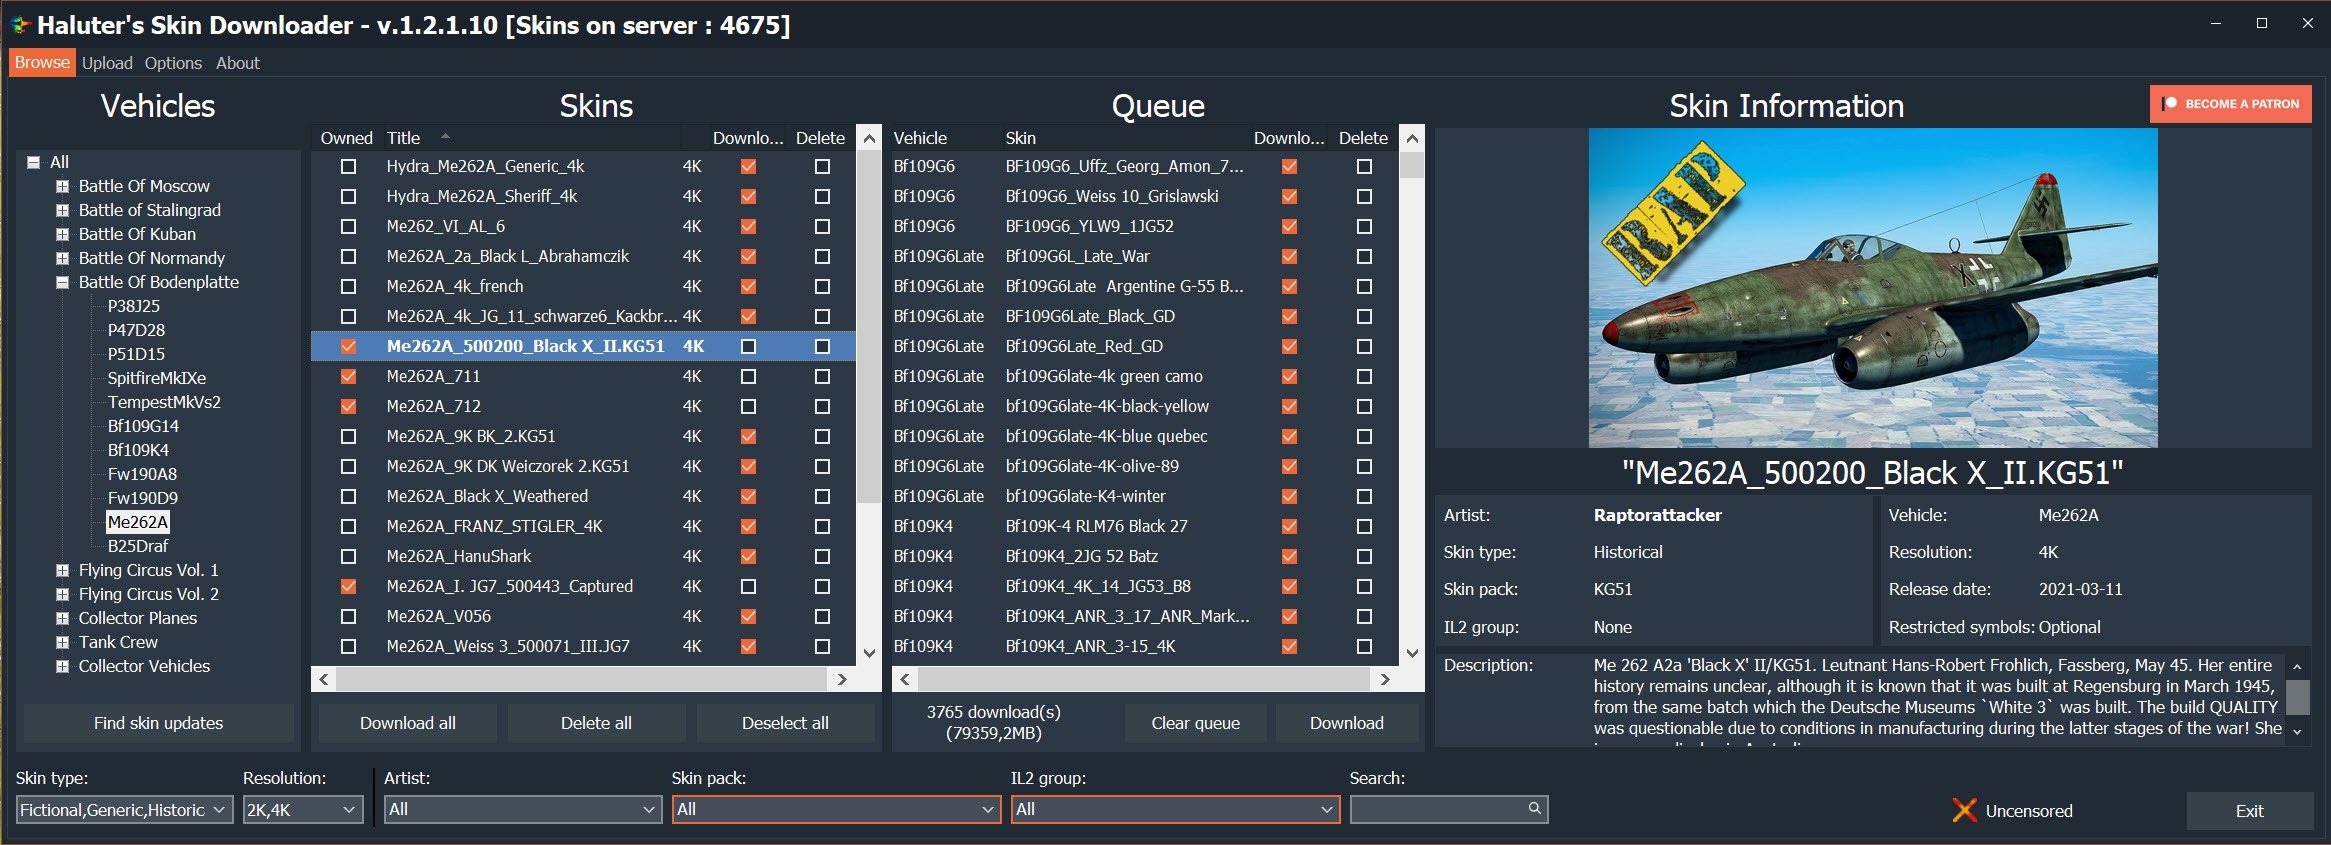Open the Resolution dropdown
This screenshot has height=845, width=2331.
303,809
